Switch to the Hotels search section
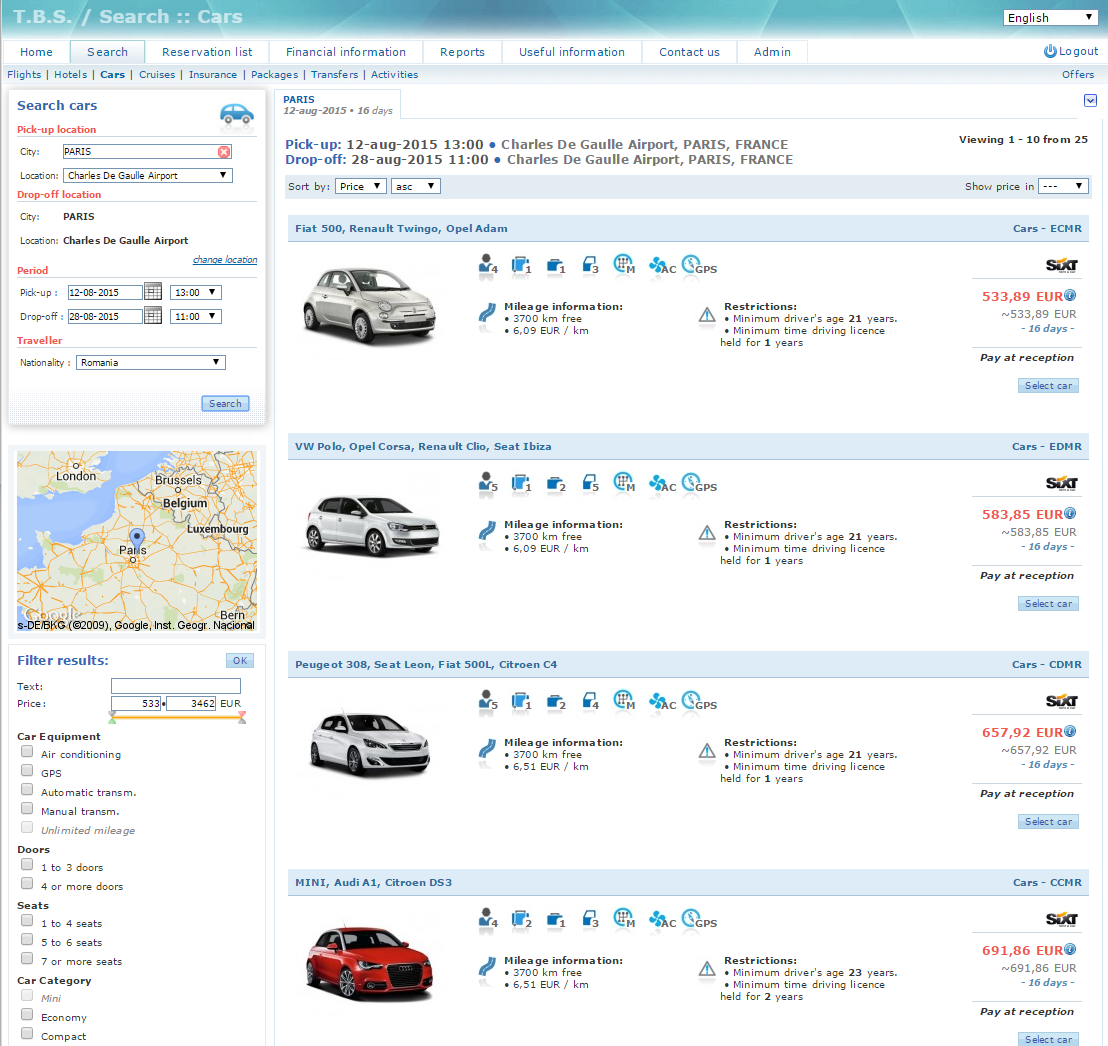 click(70, 75)
